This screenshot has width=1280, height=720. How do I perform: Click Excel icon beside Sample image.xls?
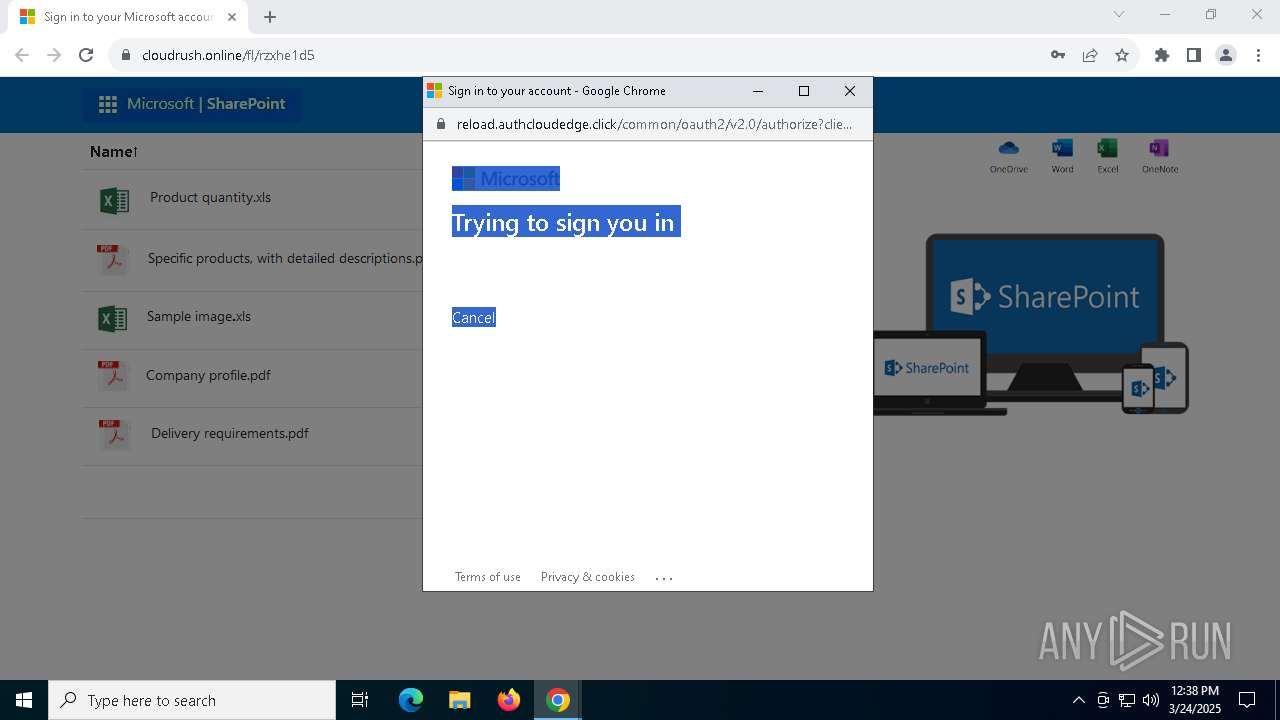113,319
